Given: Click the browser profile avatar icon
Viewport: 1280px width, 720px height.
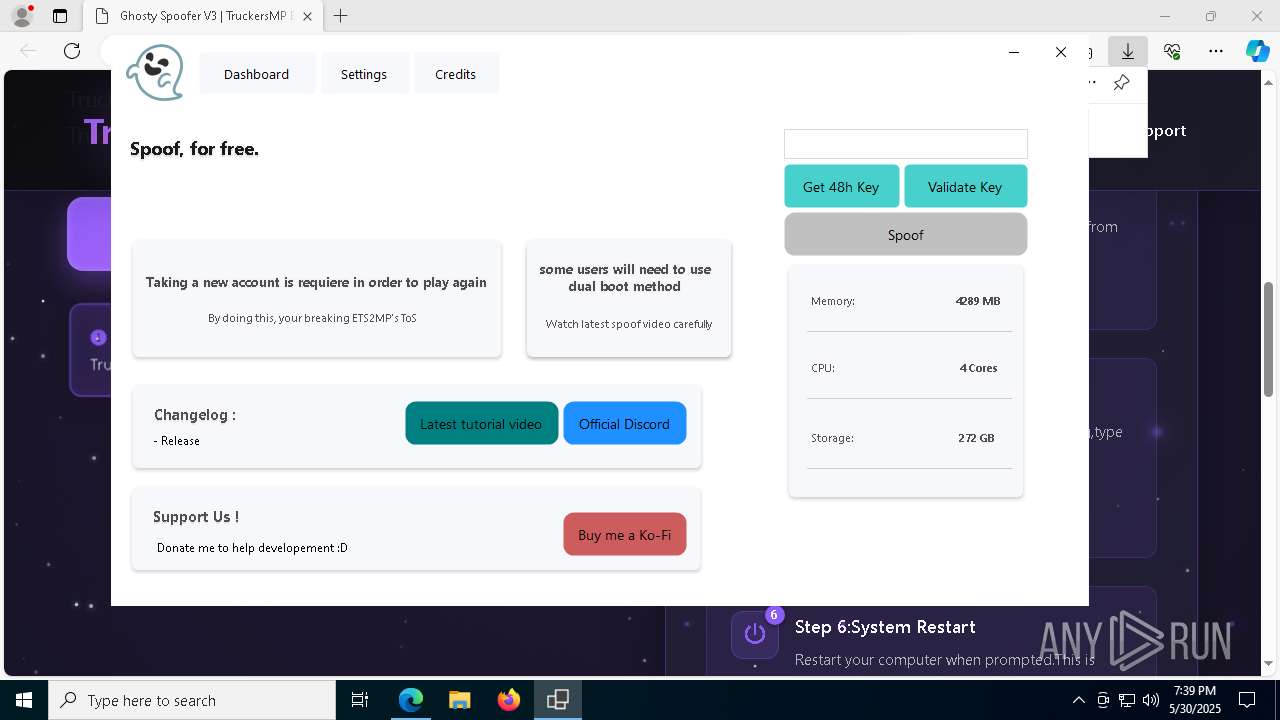Looking at the screenshot, I should coord(21,16).
